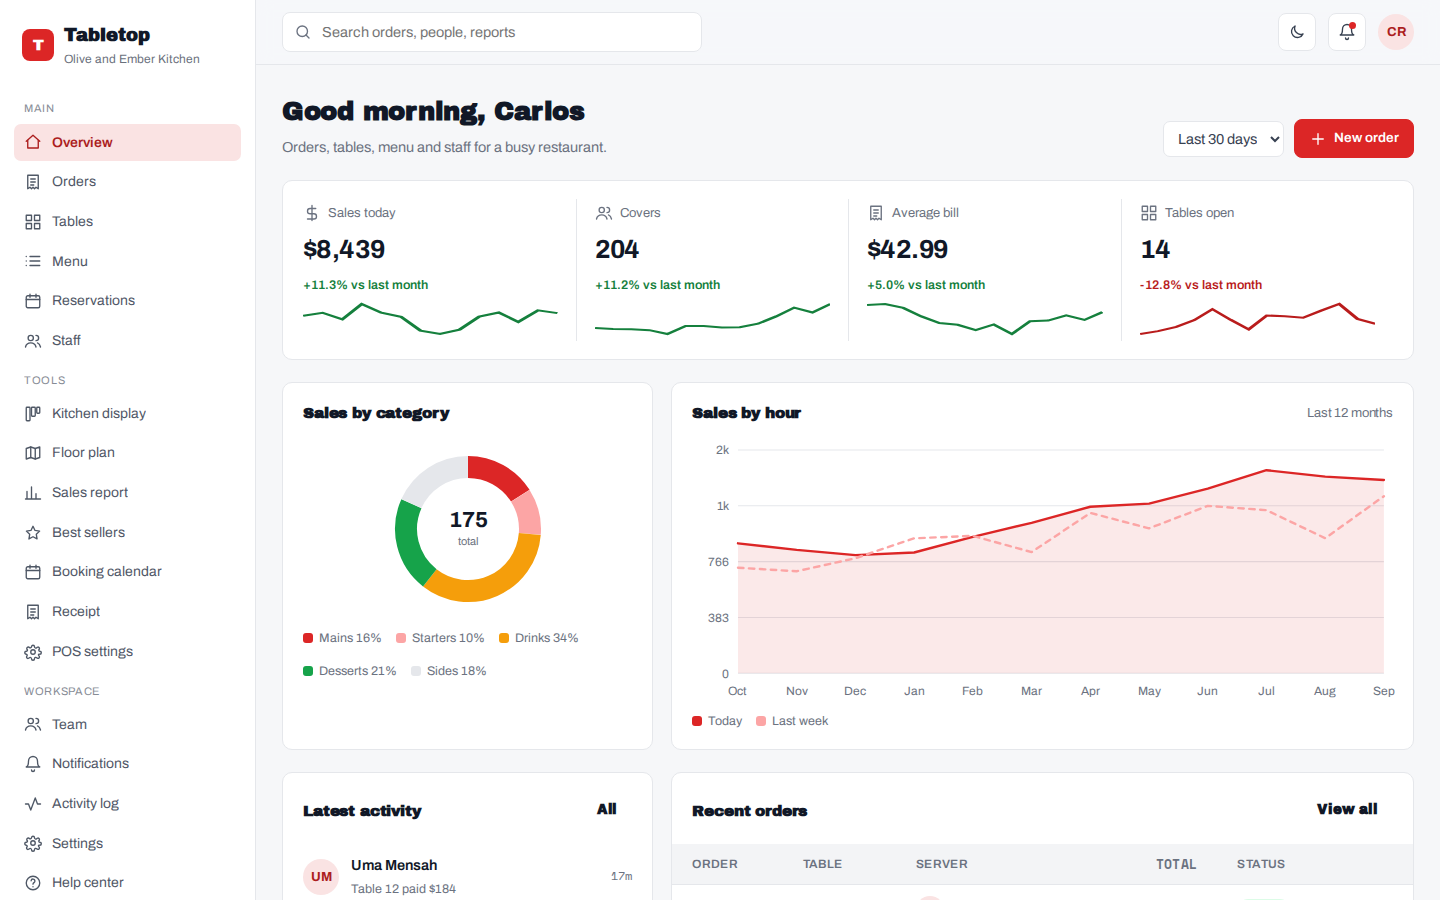Click the Mains 16% legend swatch
The image size is (1440, 900).
point(308,638)
